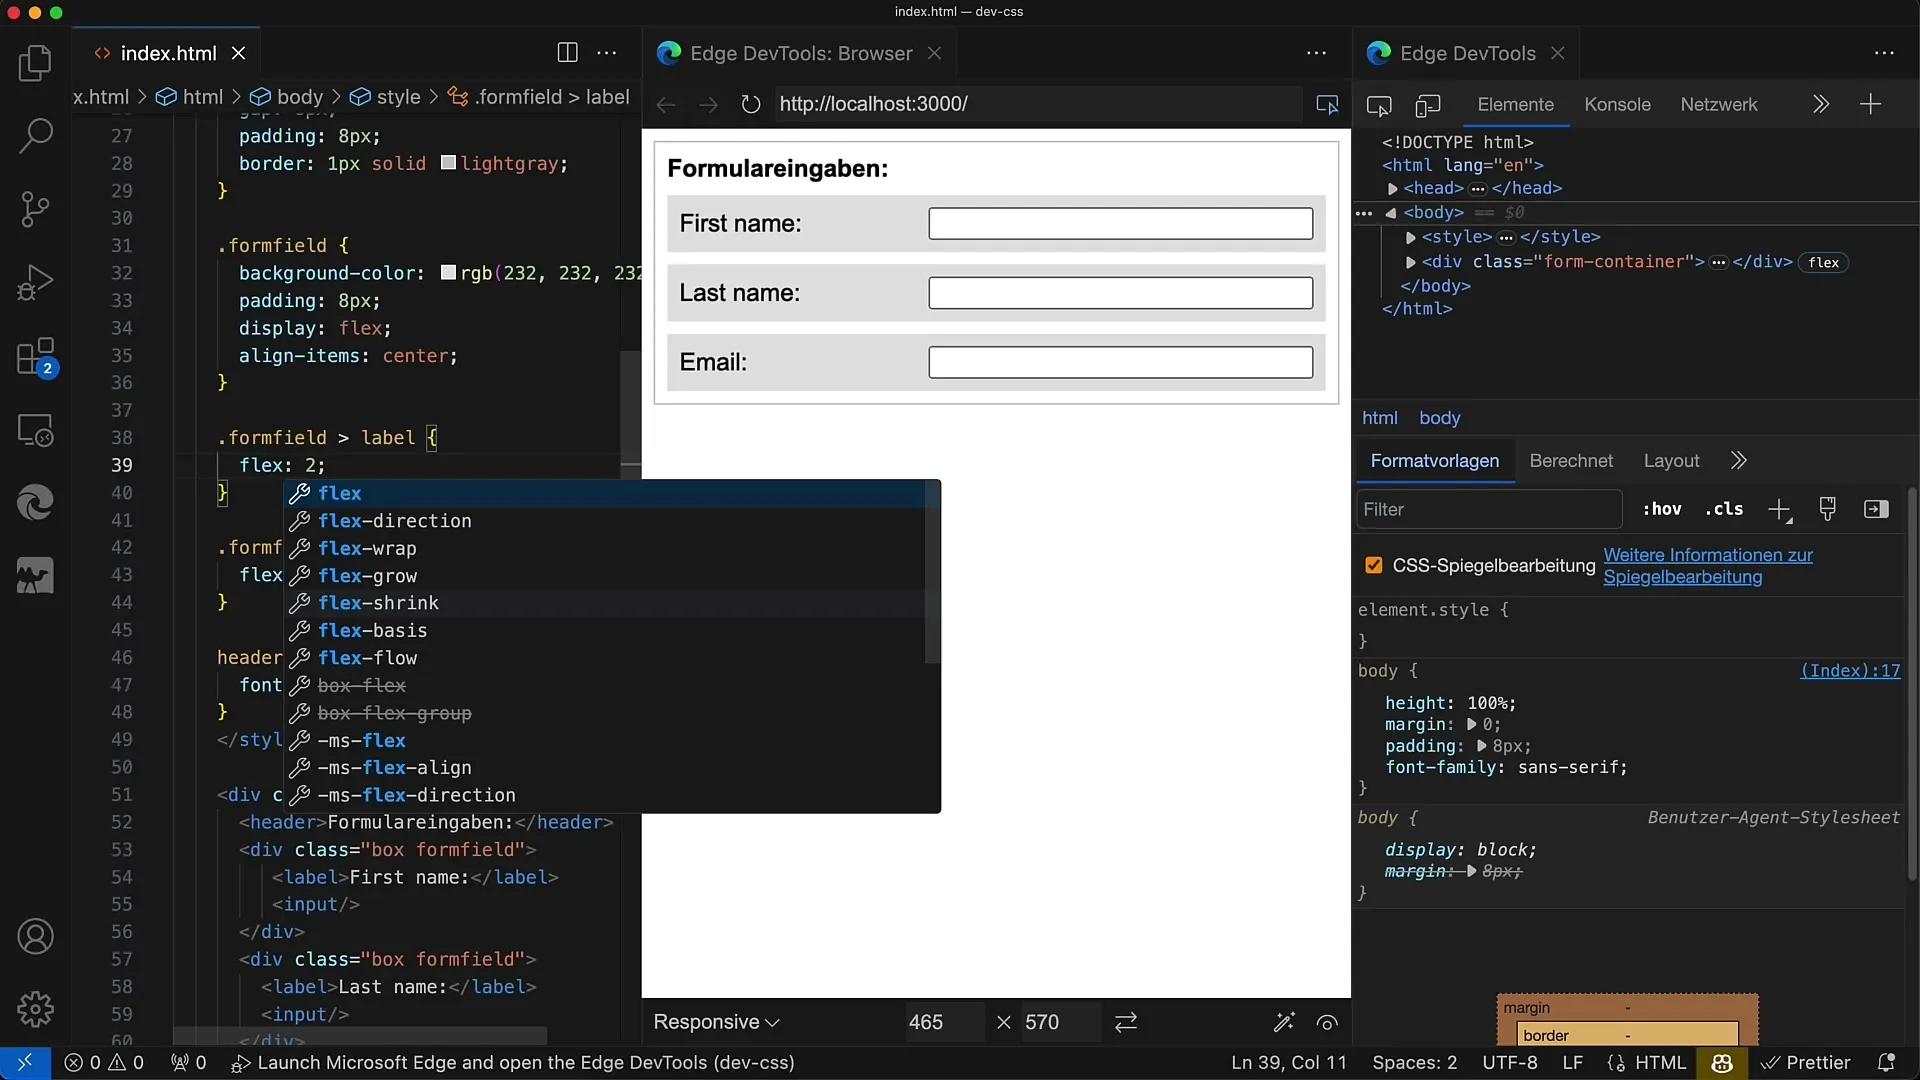The height and width of the screenshot is (1080, 1920).
Task: Click the magic wand icon in device toolbar
Action: tap(1284, 1022)
